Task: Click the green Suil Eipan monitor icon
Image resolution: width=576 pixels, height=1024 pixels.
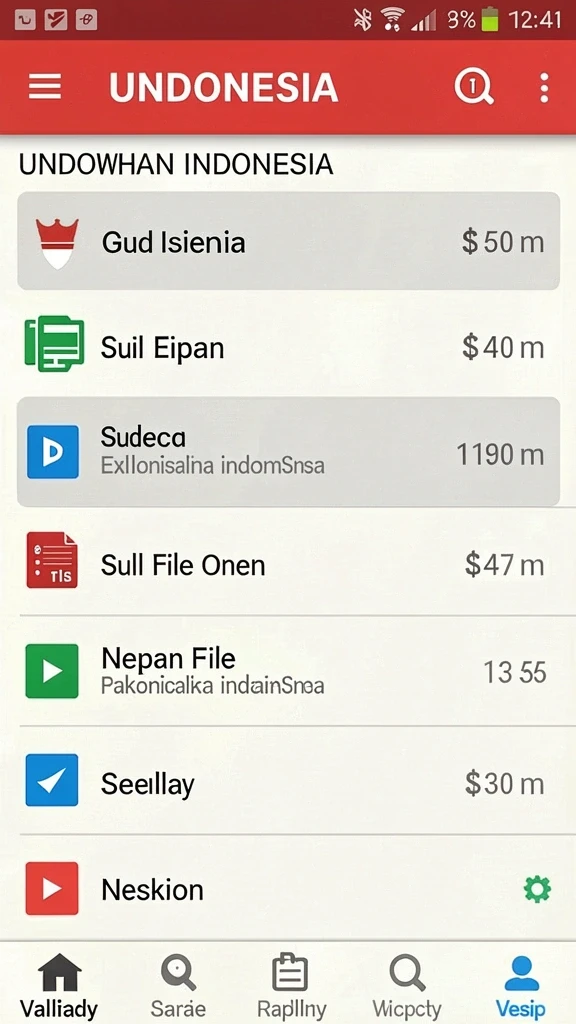Action: click(x=54, y=344)
